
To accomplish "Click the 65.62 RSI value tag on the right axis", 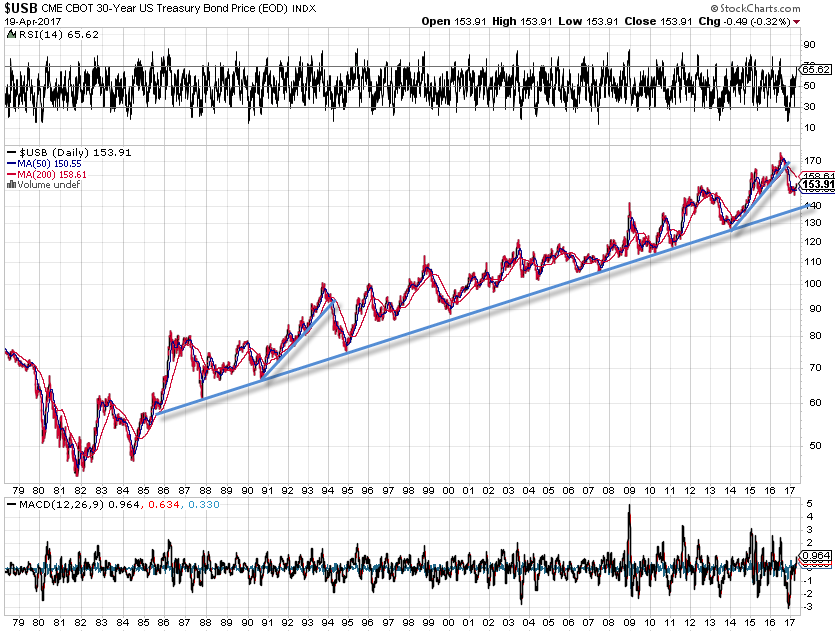I will click(815, 70).
